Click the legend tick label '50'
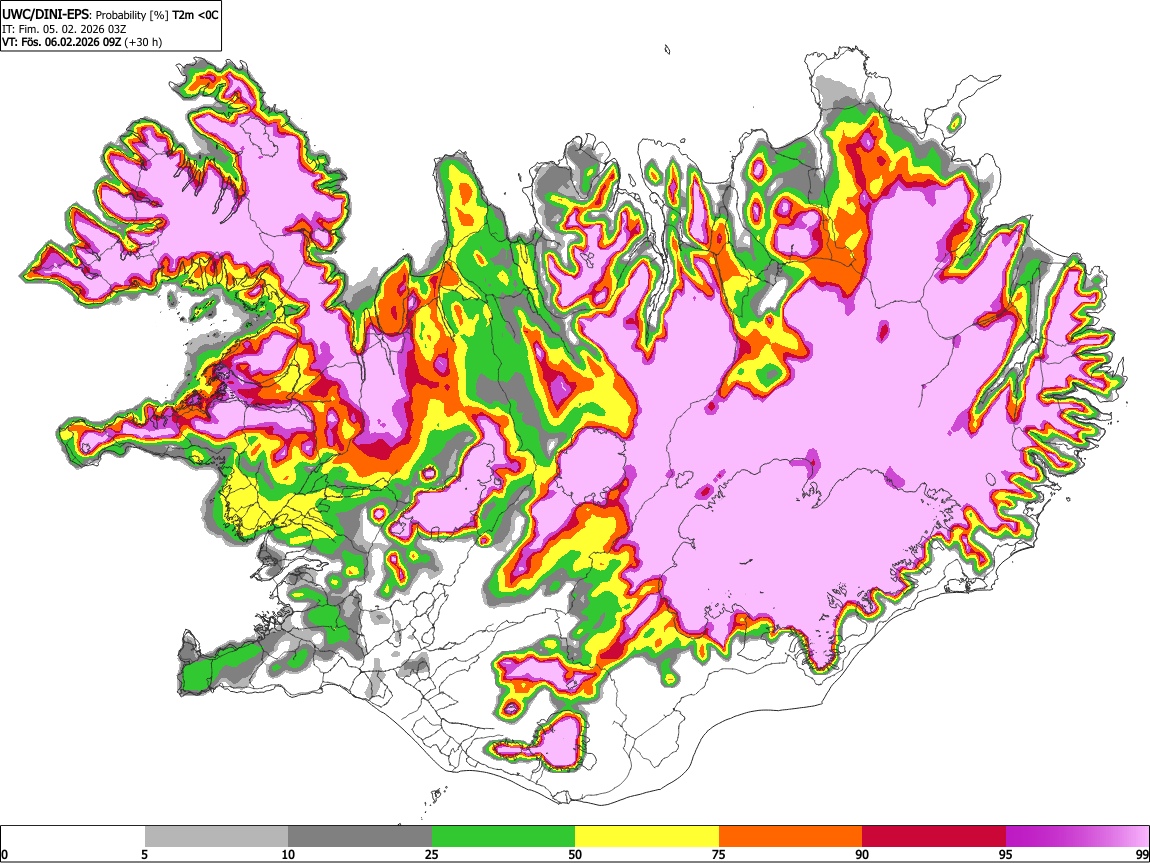 click(x=575, y=854)
